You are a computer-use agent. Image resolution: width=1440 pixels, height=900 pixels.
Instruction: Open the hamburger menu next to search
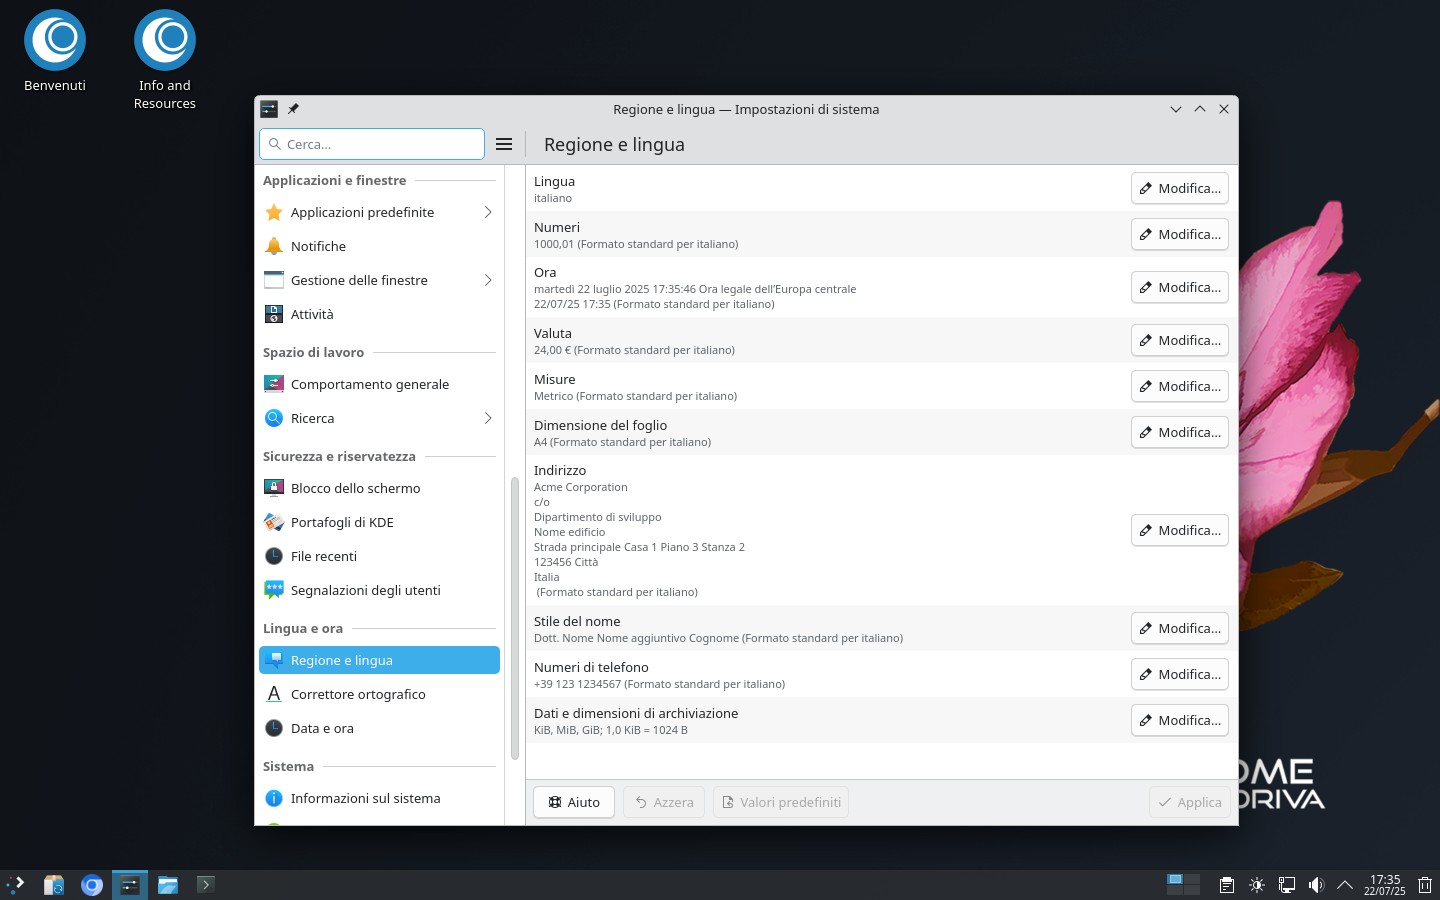(504, 144)
